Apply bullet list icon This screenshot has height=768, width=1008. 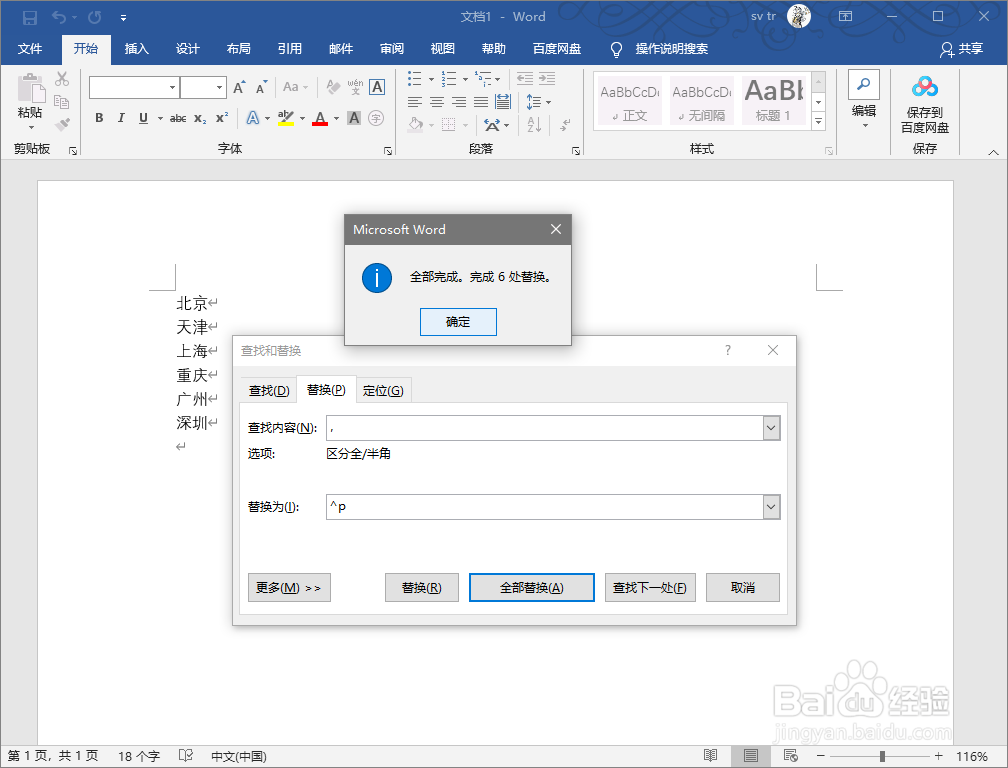pyautogui.click(x=415, y=79)
